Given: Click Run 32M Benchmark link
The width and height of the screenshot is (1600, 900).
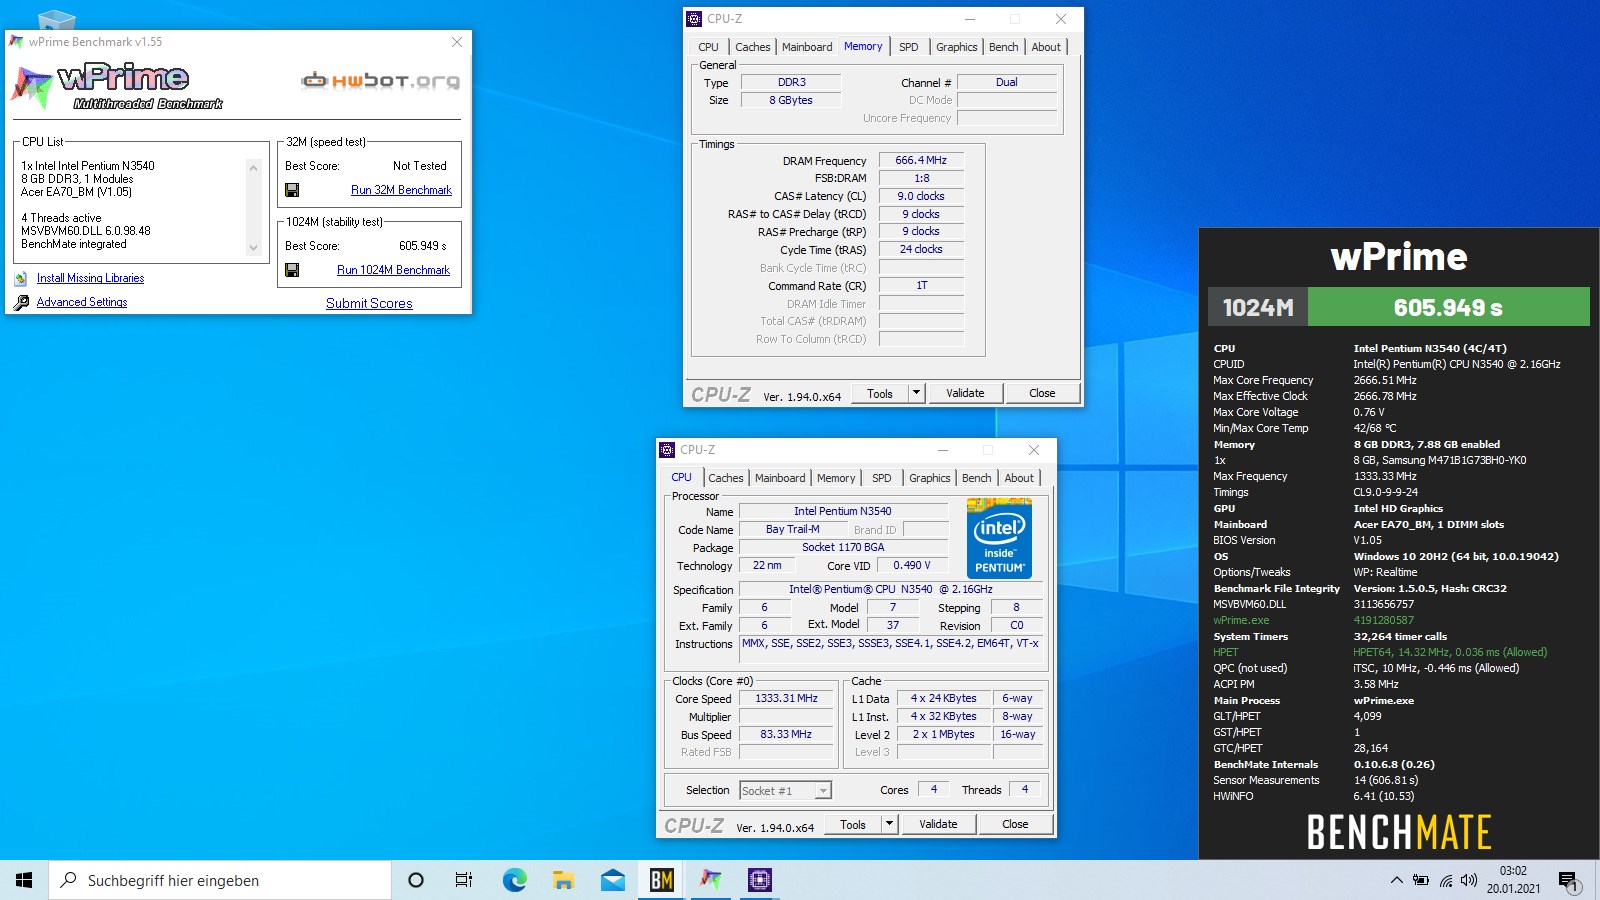Looking at the screenshot, I should click(x=401, y=190).
